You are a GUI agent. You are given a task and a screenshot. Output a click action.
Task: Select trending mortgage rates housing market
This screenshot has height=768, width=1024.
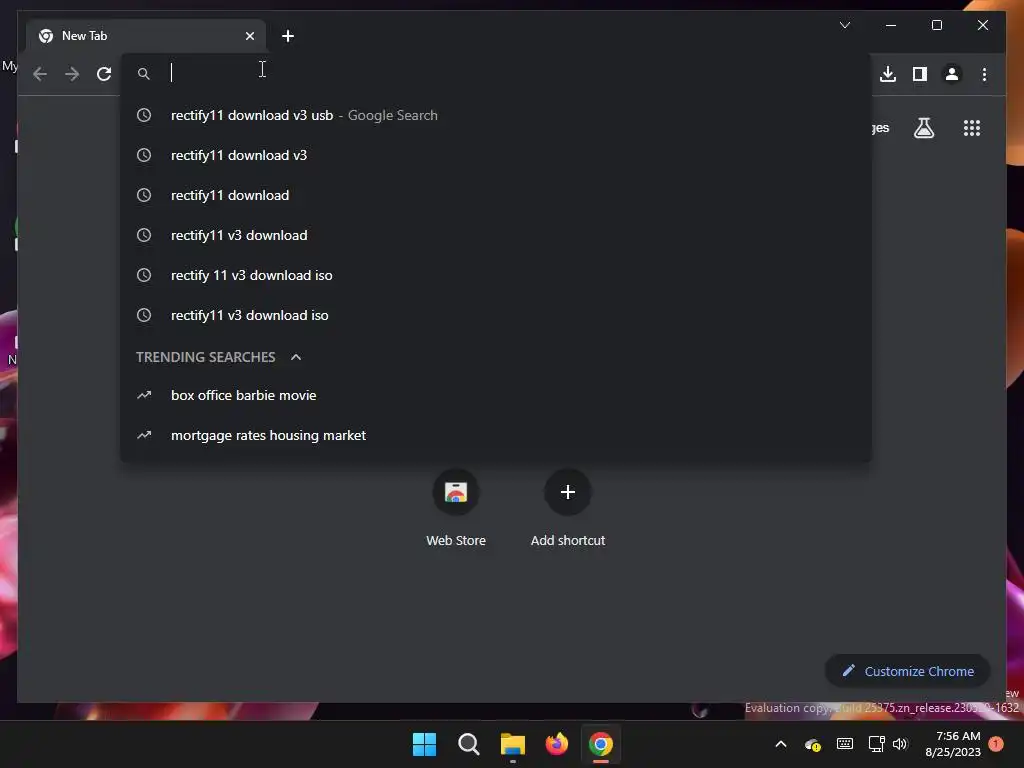[496, 435]
